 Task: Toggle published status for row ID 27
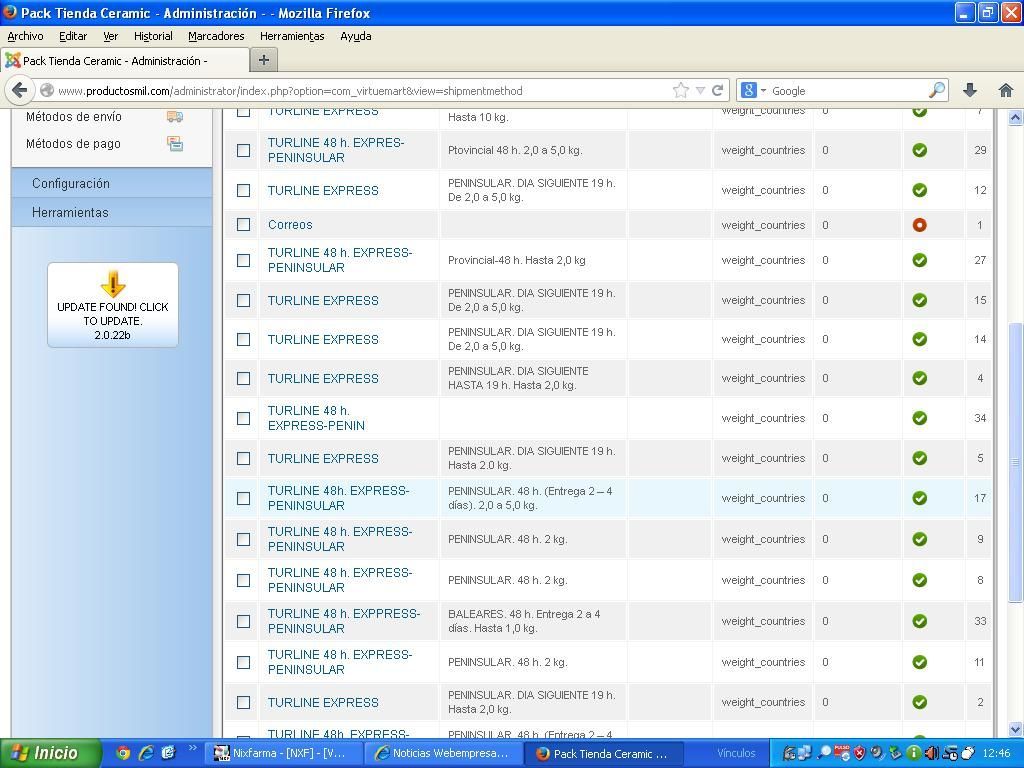tap(920, 260)
